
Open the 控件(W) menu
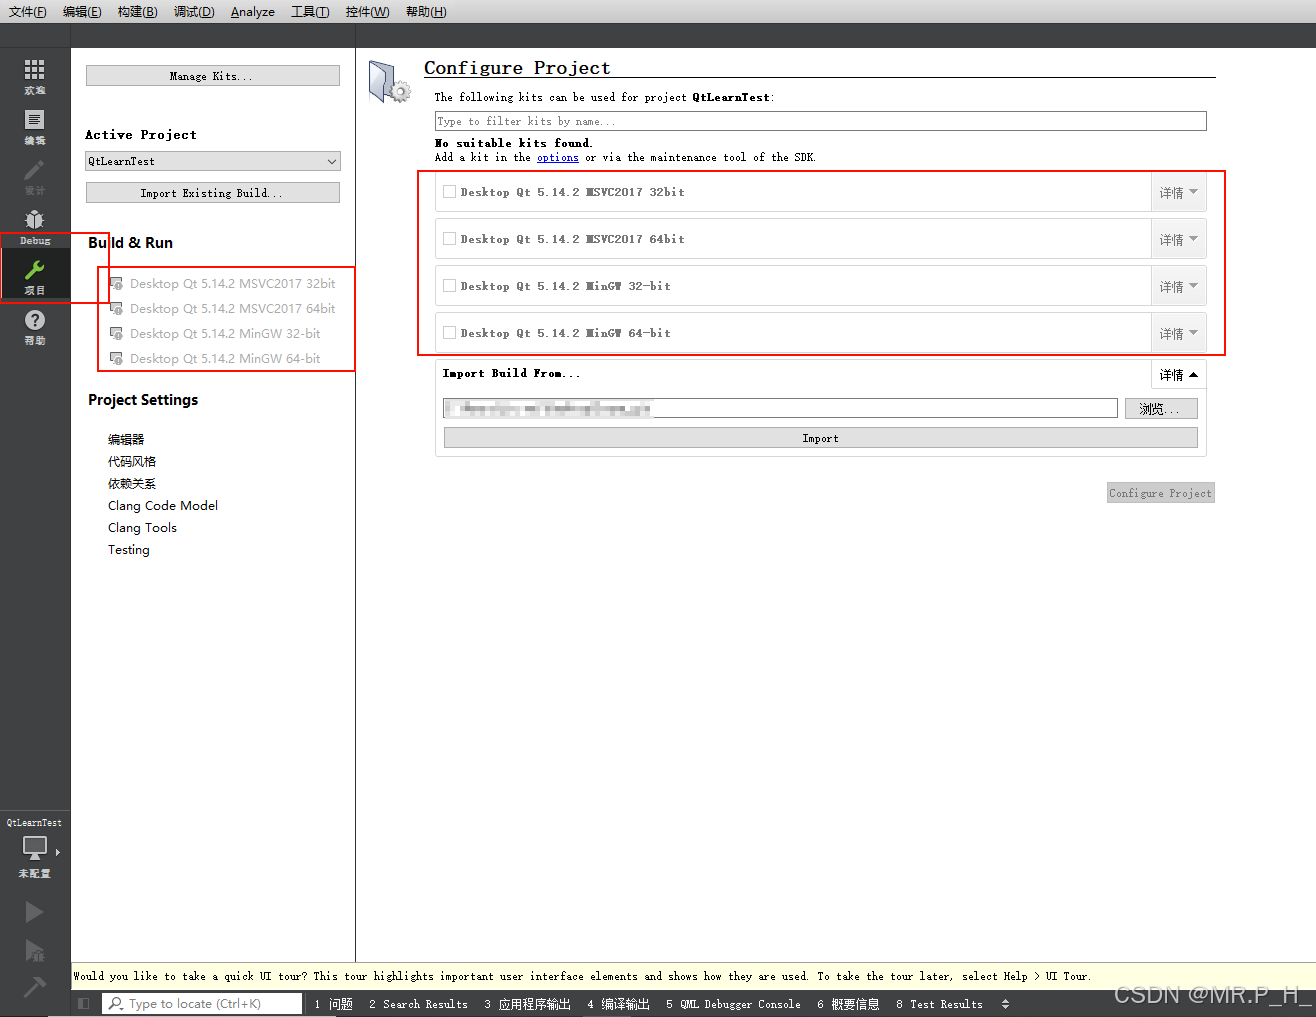pyautogui.click(x=367, y=12)
